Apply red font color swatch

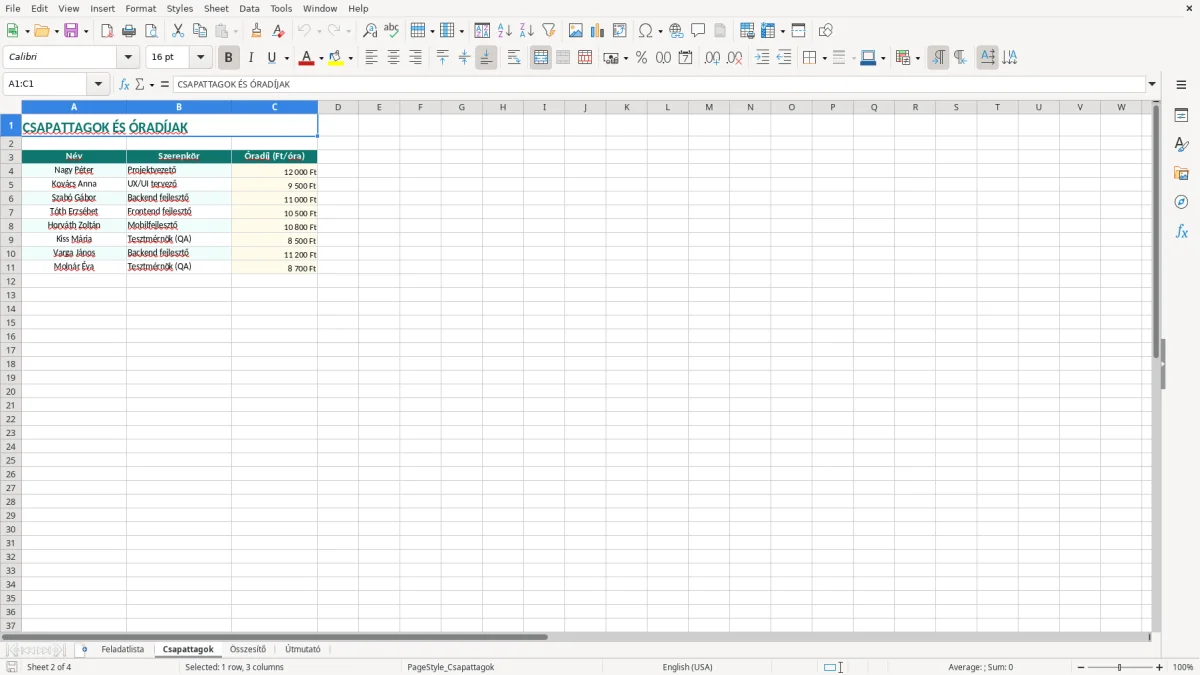point(306,58)
